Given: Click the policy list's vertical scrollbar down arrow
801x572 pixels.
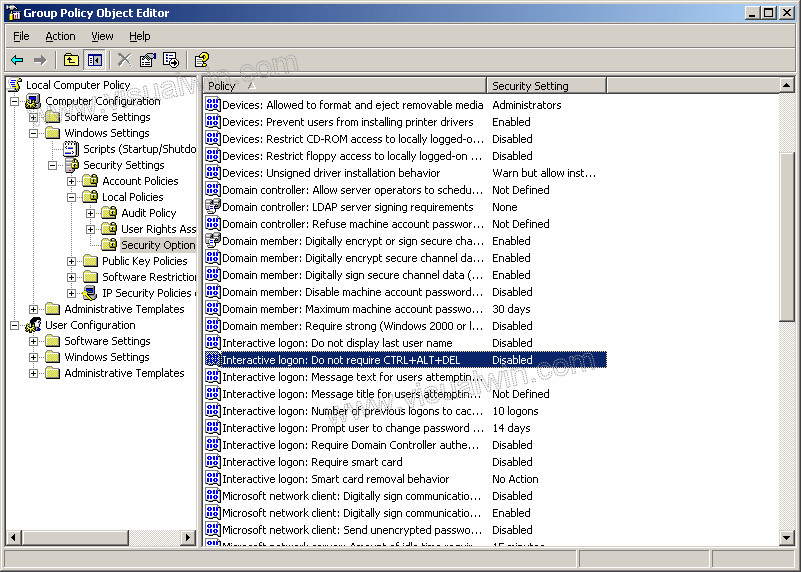Looking at the screenshot, I should tap(786, 538).
